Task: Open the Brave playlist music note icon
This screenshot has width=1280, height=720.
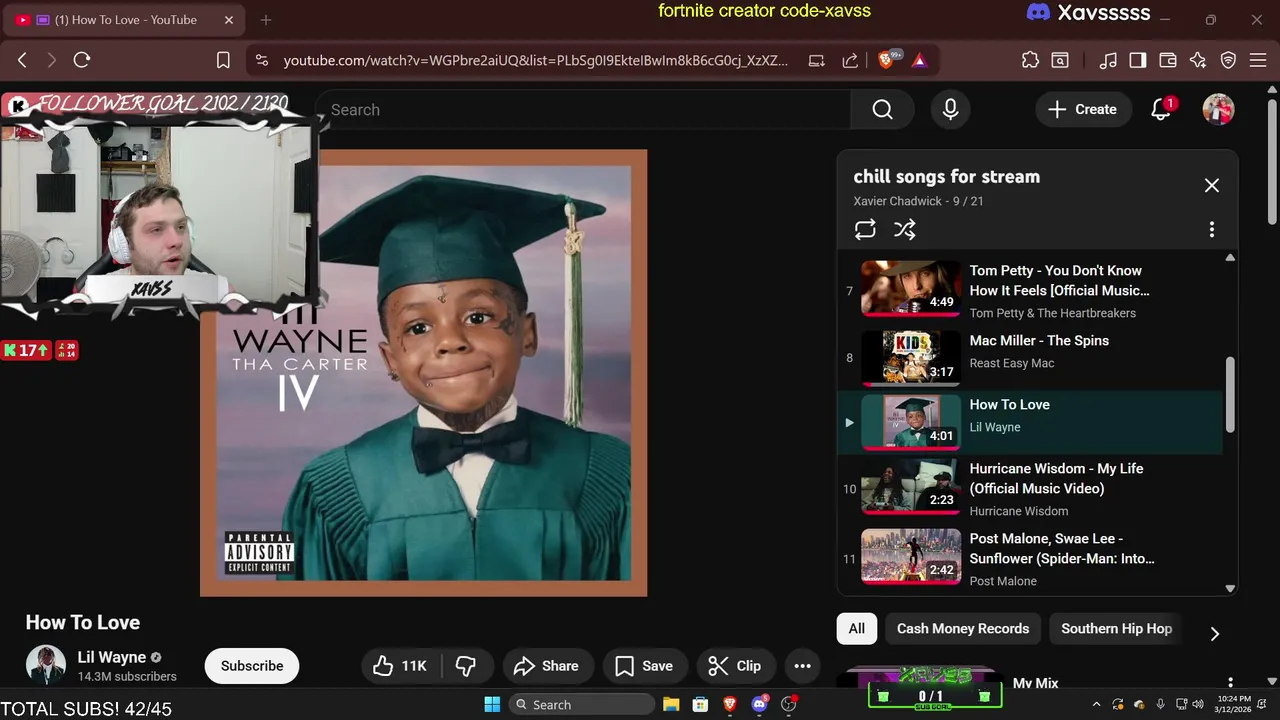Action: 1108,60
